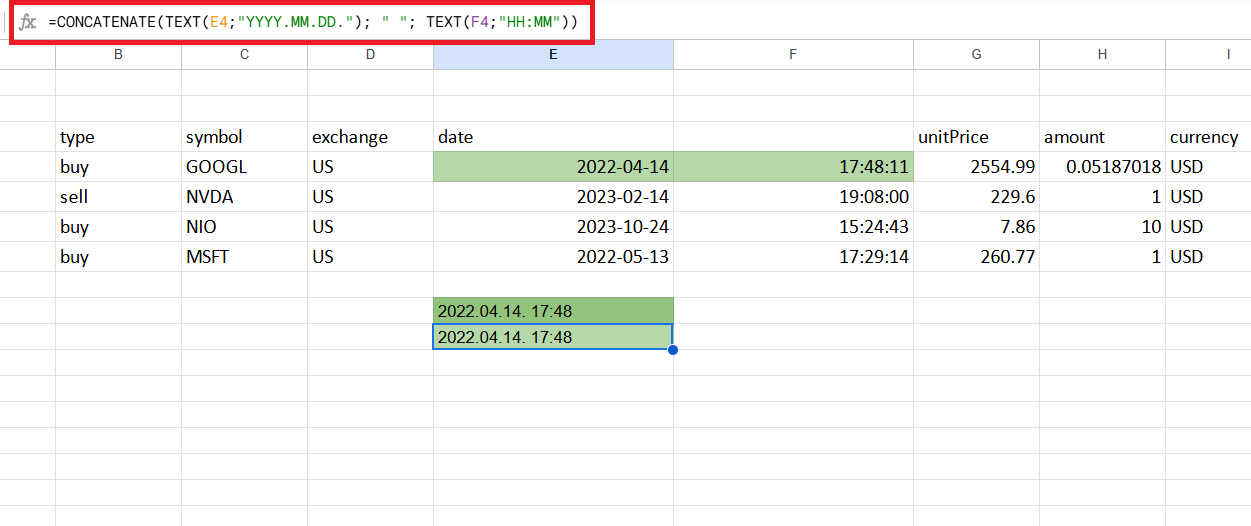Click the currency header cell
The image size is (1251, 526).
pyautogui.click(x=1207, y=137)
